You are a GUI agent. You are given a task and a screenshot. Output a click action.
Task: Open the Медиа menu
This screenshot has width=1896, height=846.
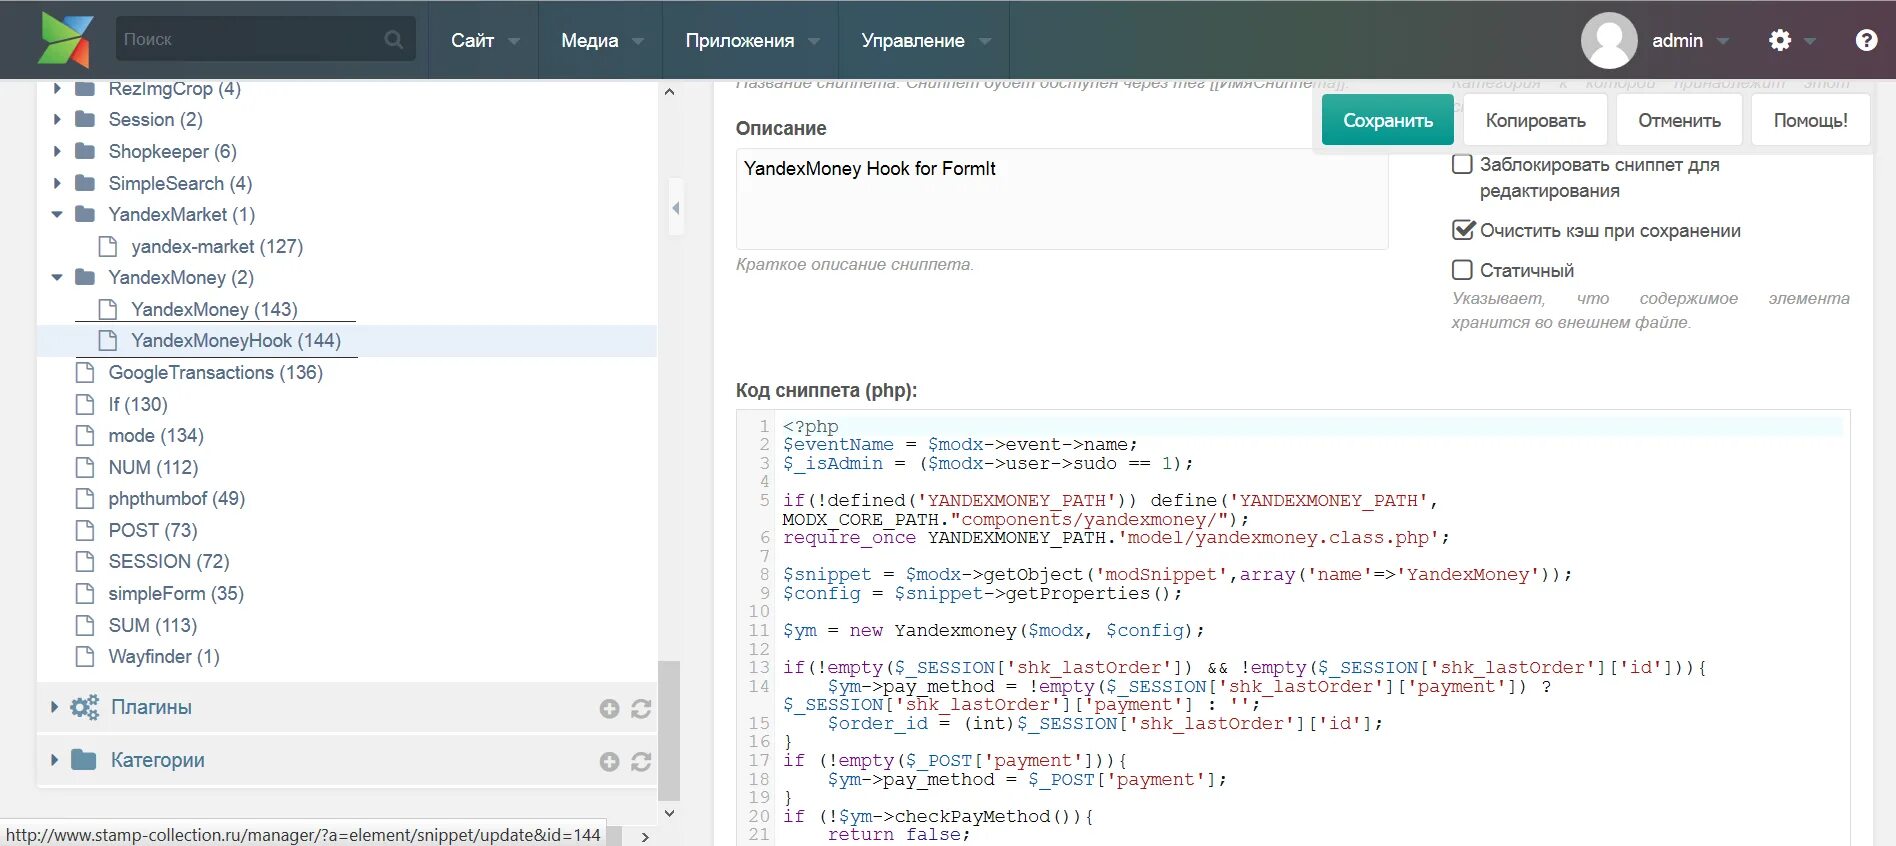(601, 40)
